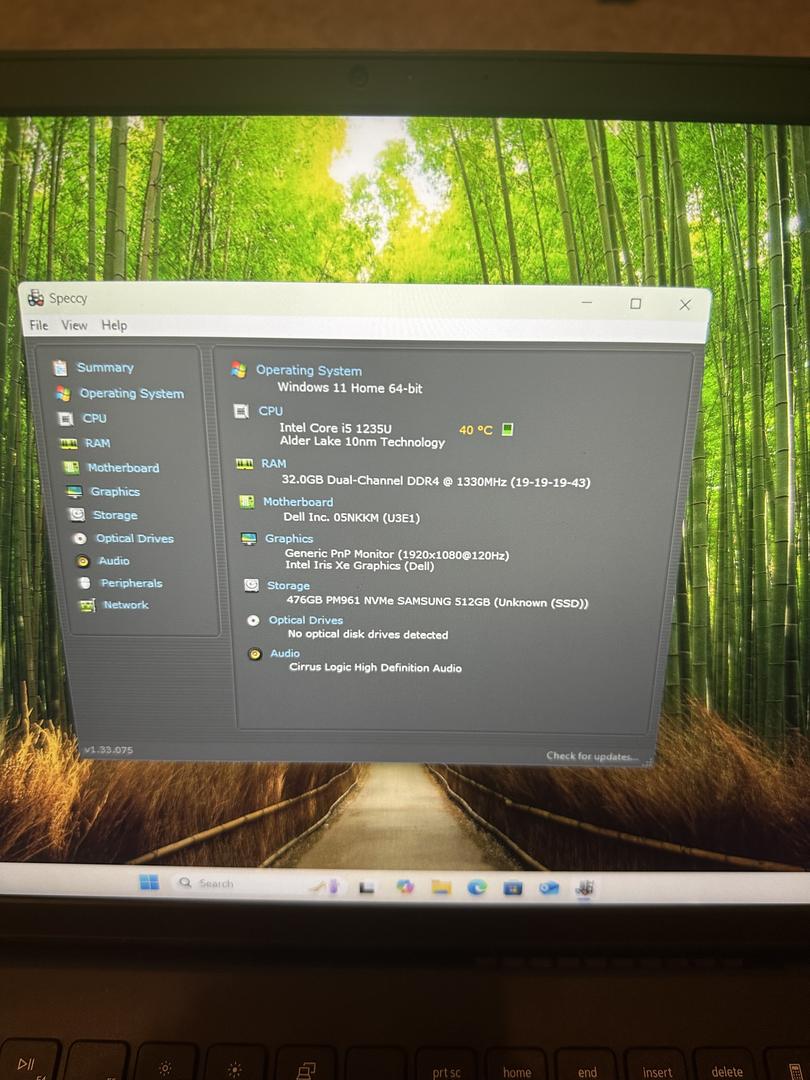Click the Speccy icon in the taskbar
Image resolution: width=810 pixels, height=1080 pixels.
tap(585, 888)
